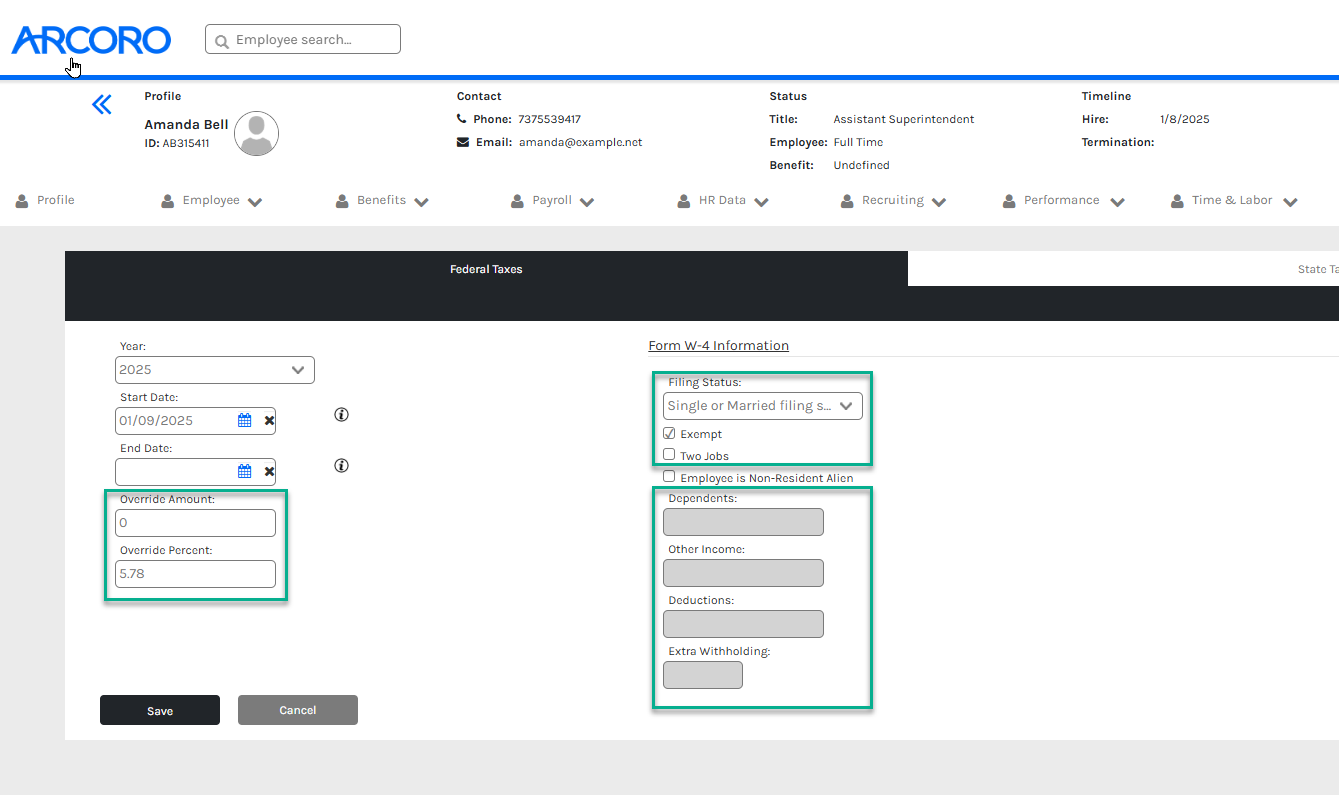Screen dimensions: 1339x795
Task: Click the email envelope icon
Action: click(x=462, y=142)
